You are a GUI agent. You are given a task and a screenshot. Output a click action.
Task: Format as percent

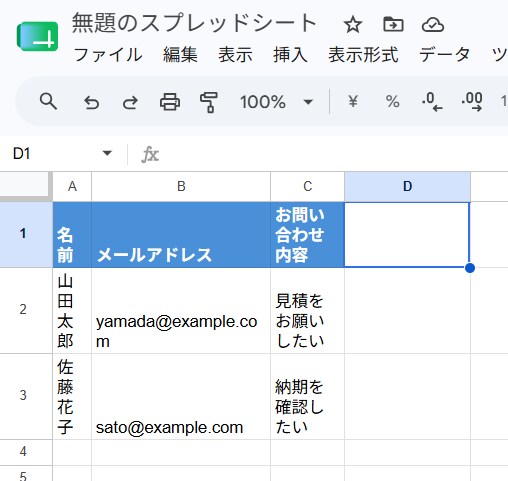(x=392, y=101)
